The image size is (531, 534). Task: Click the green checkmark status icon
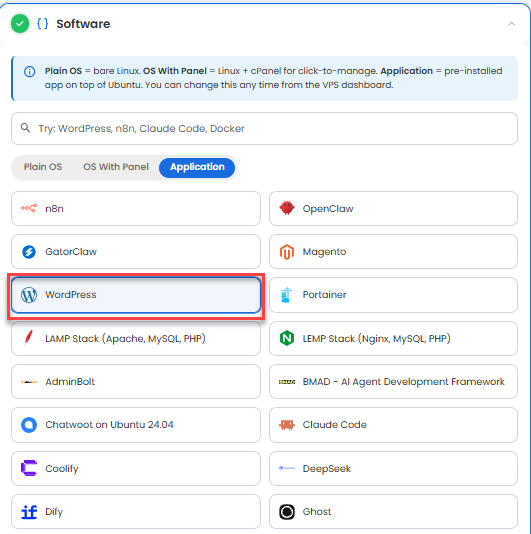20,23
